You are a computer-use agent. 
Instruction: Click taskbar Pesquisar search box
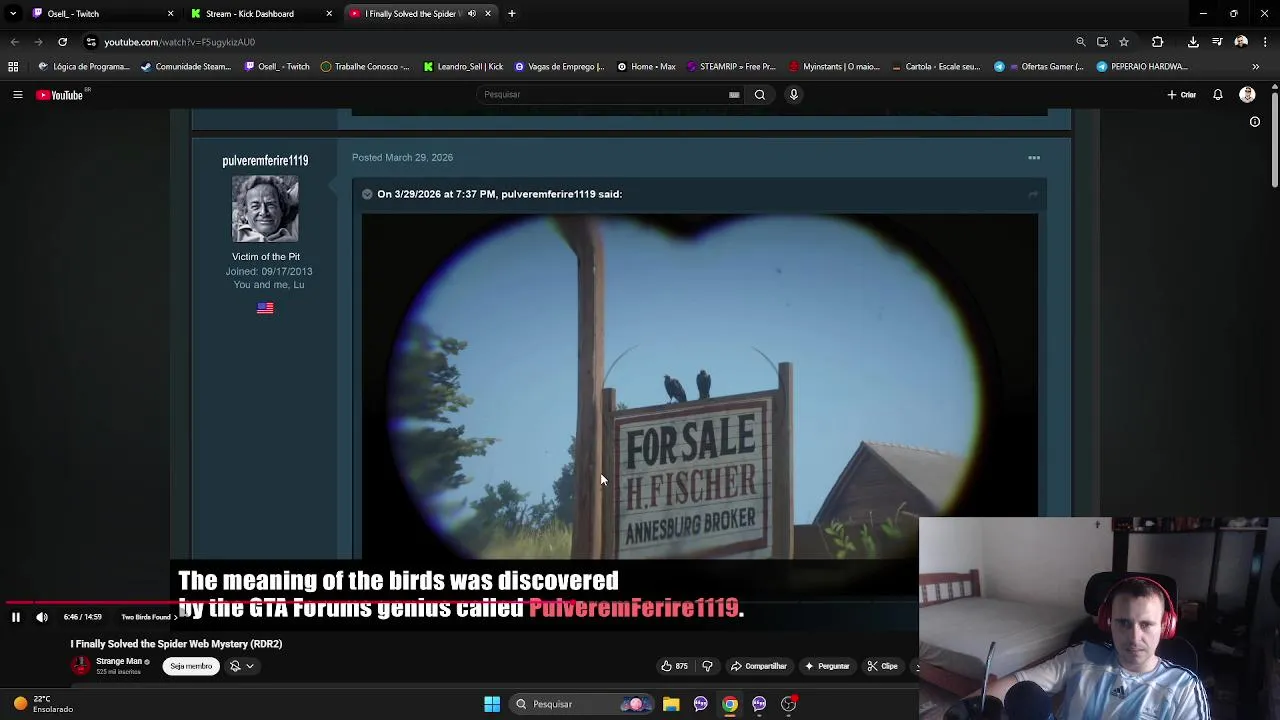(580, 704)
